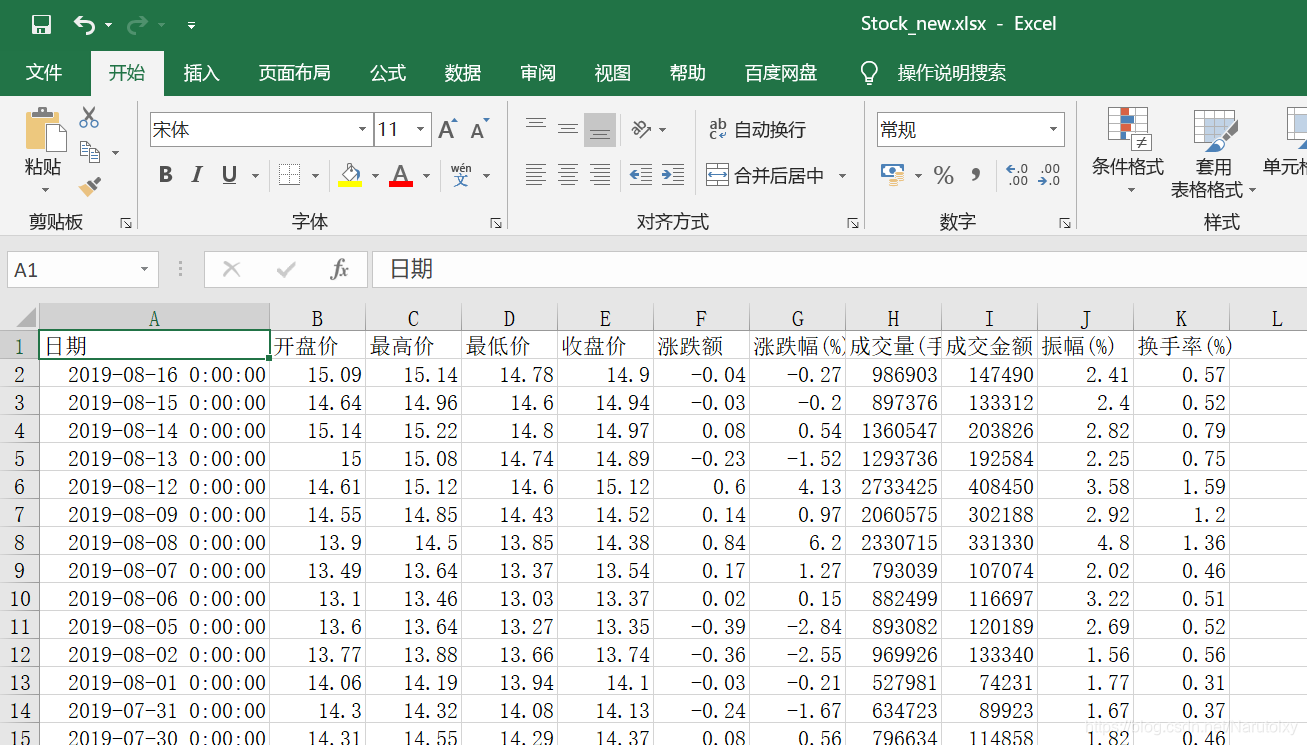Image resolution: width=1307 pixels, height=745 pixels.
Task: Click the 粘贴 paste button
Action: click(x=44, y=142)
